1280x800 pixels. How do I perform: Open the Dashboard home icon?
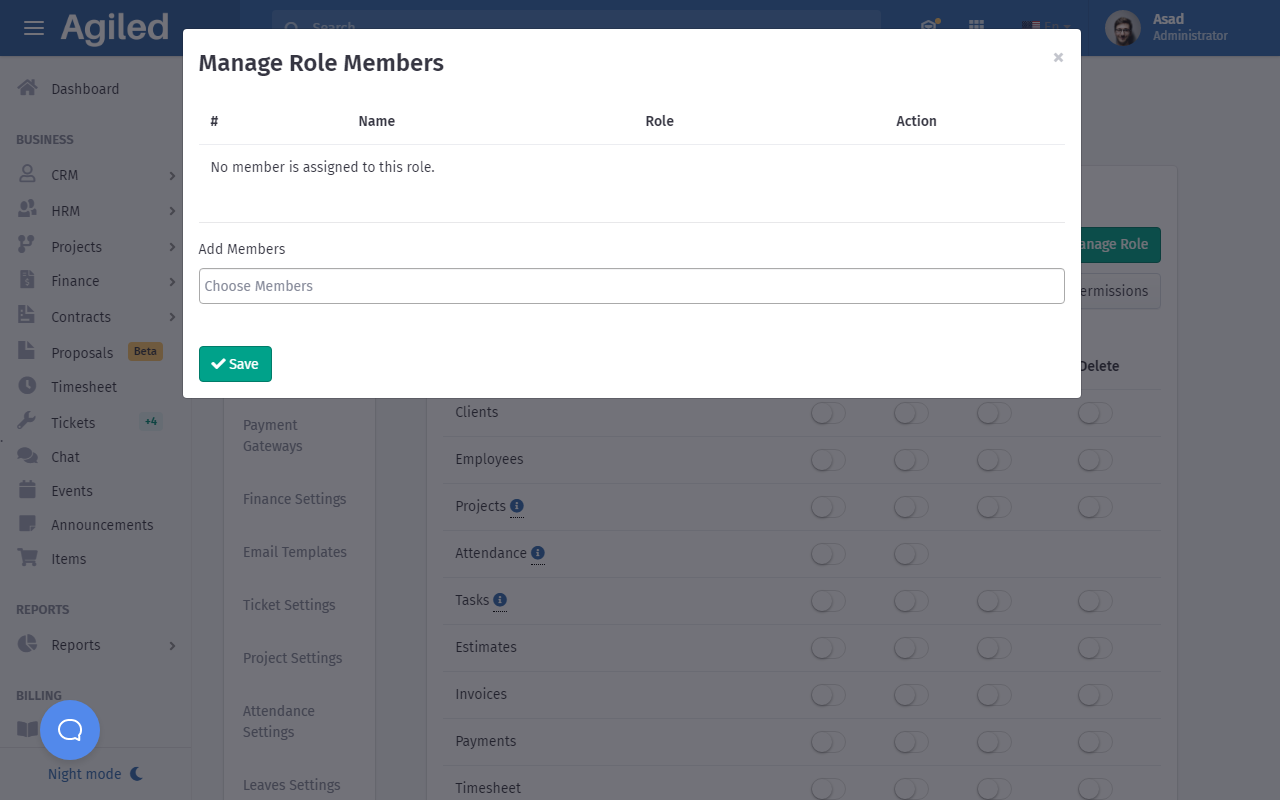click(x=28, y=88)
